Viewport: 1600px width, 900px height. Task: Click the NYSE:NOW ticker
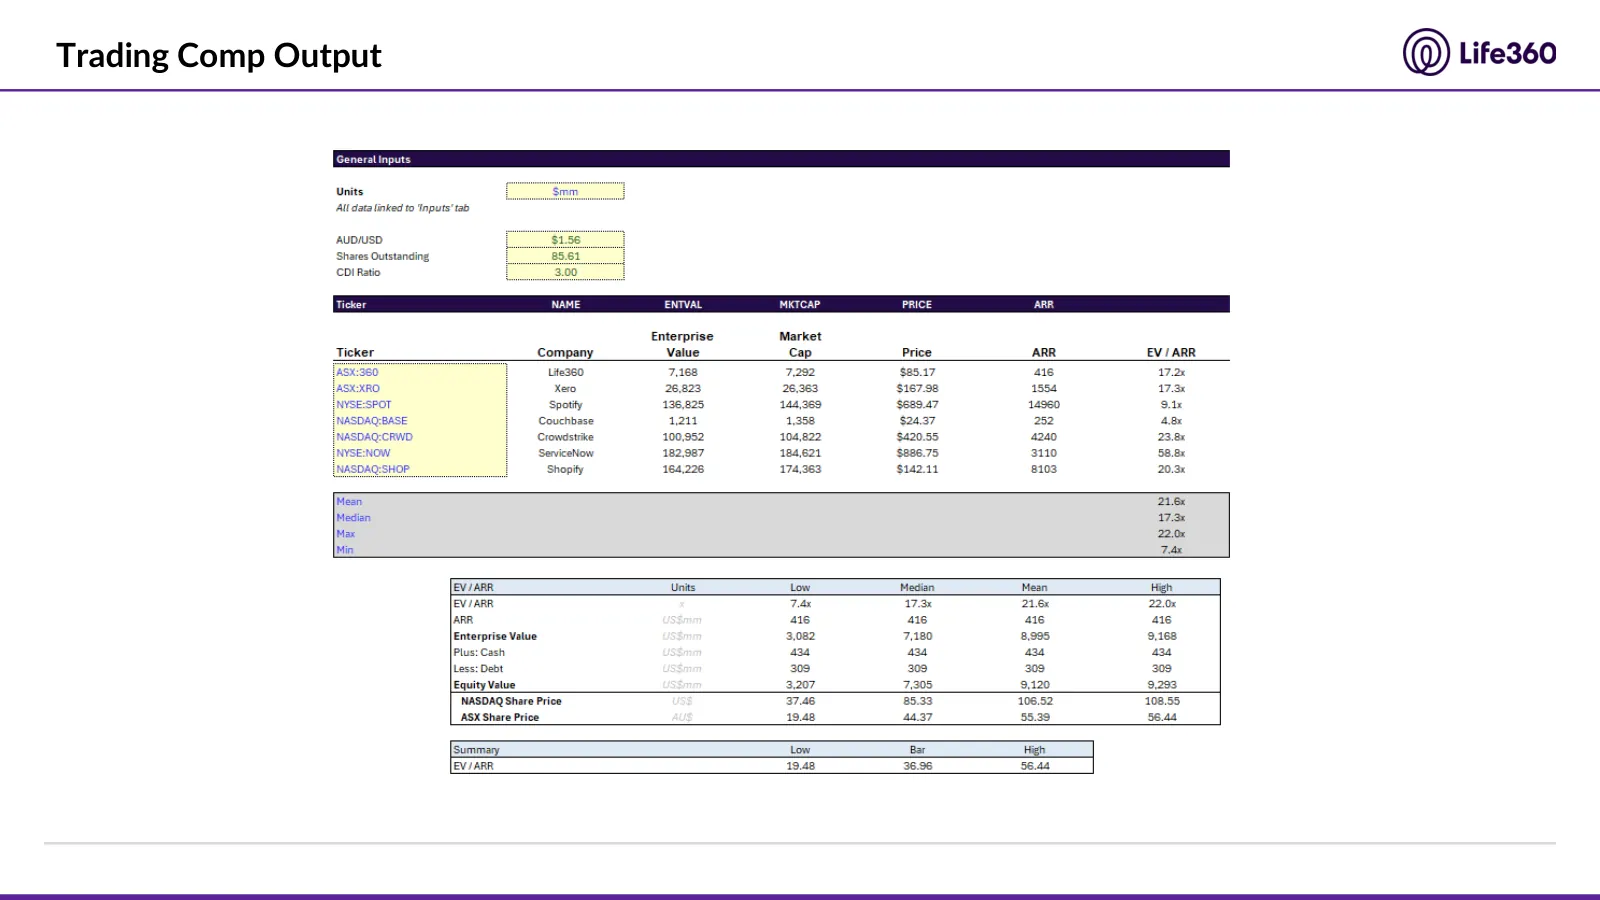(x=363, y=453)
